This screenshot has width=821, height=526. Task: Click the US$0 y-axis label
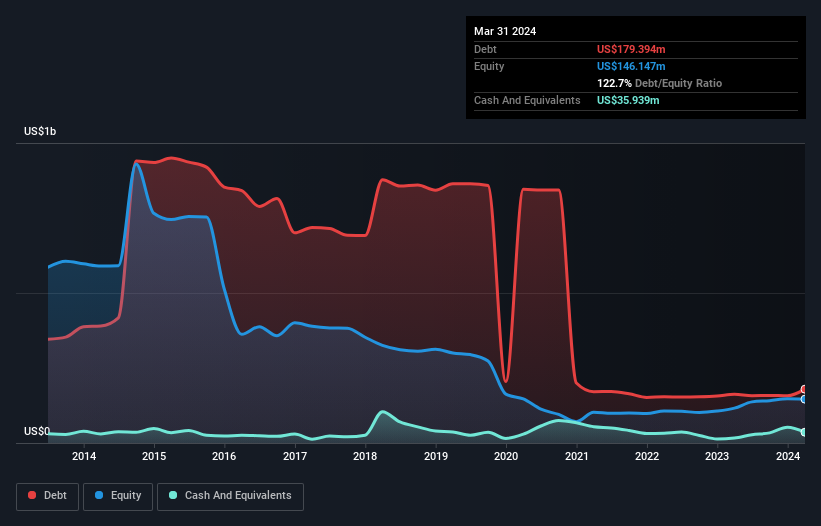37,431
